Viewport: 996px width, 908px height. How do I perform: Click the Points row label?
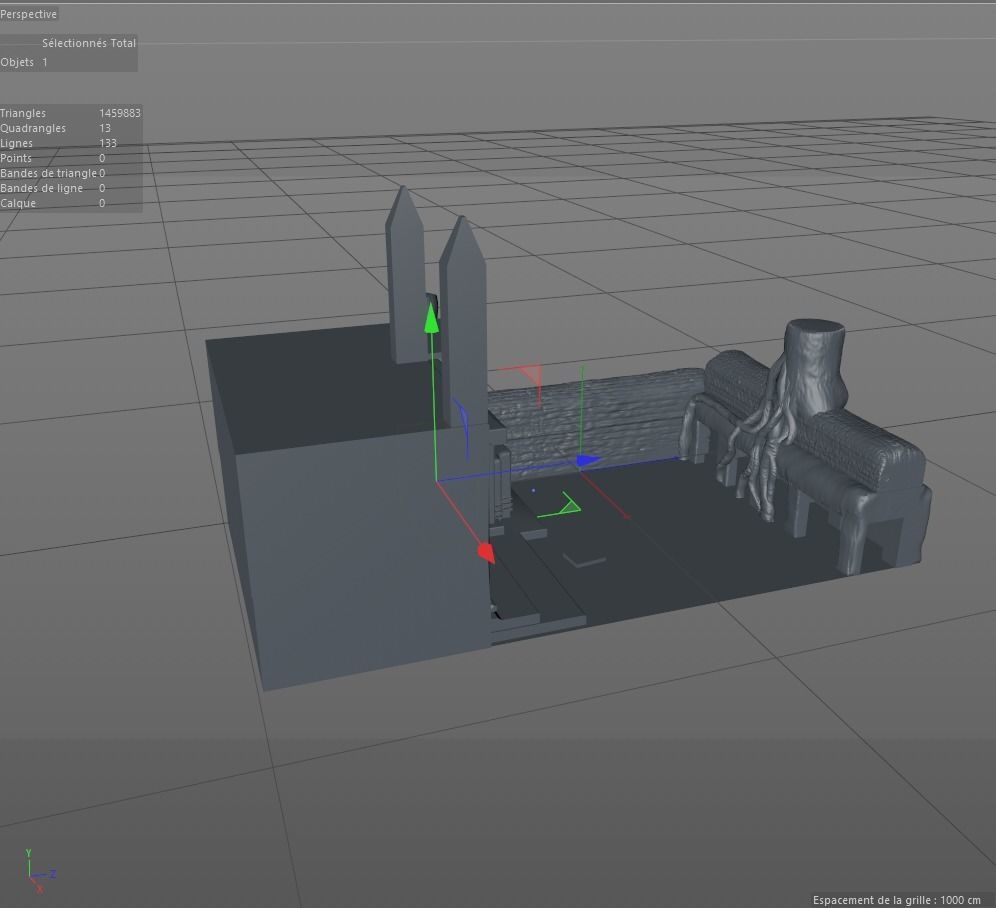click(x=16, y=158)
